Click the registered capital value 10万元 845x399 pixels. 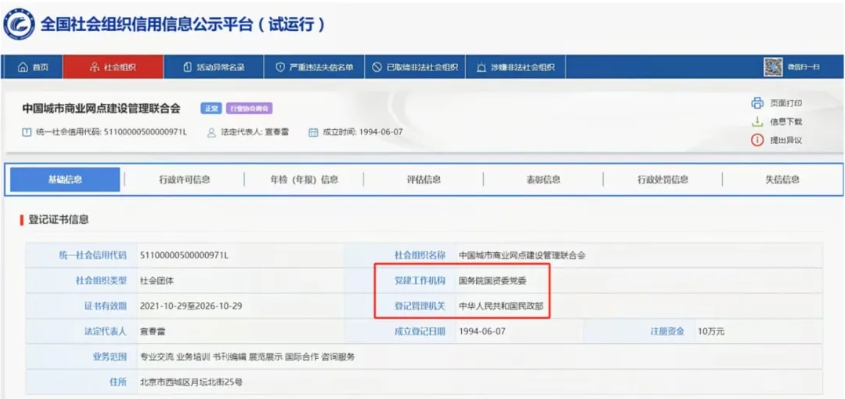pos(710,331)
